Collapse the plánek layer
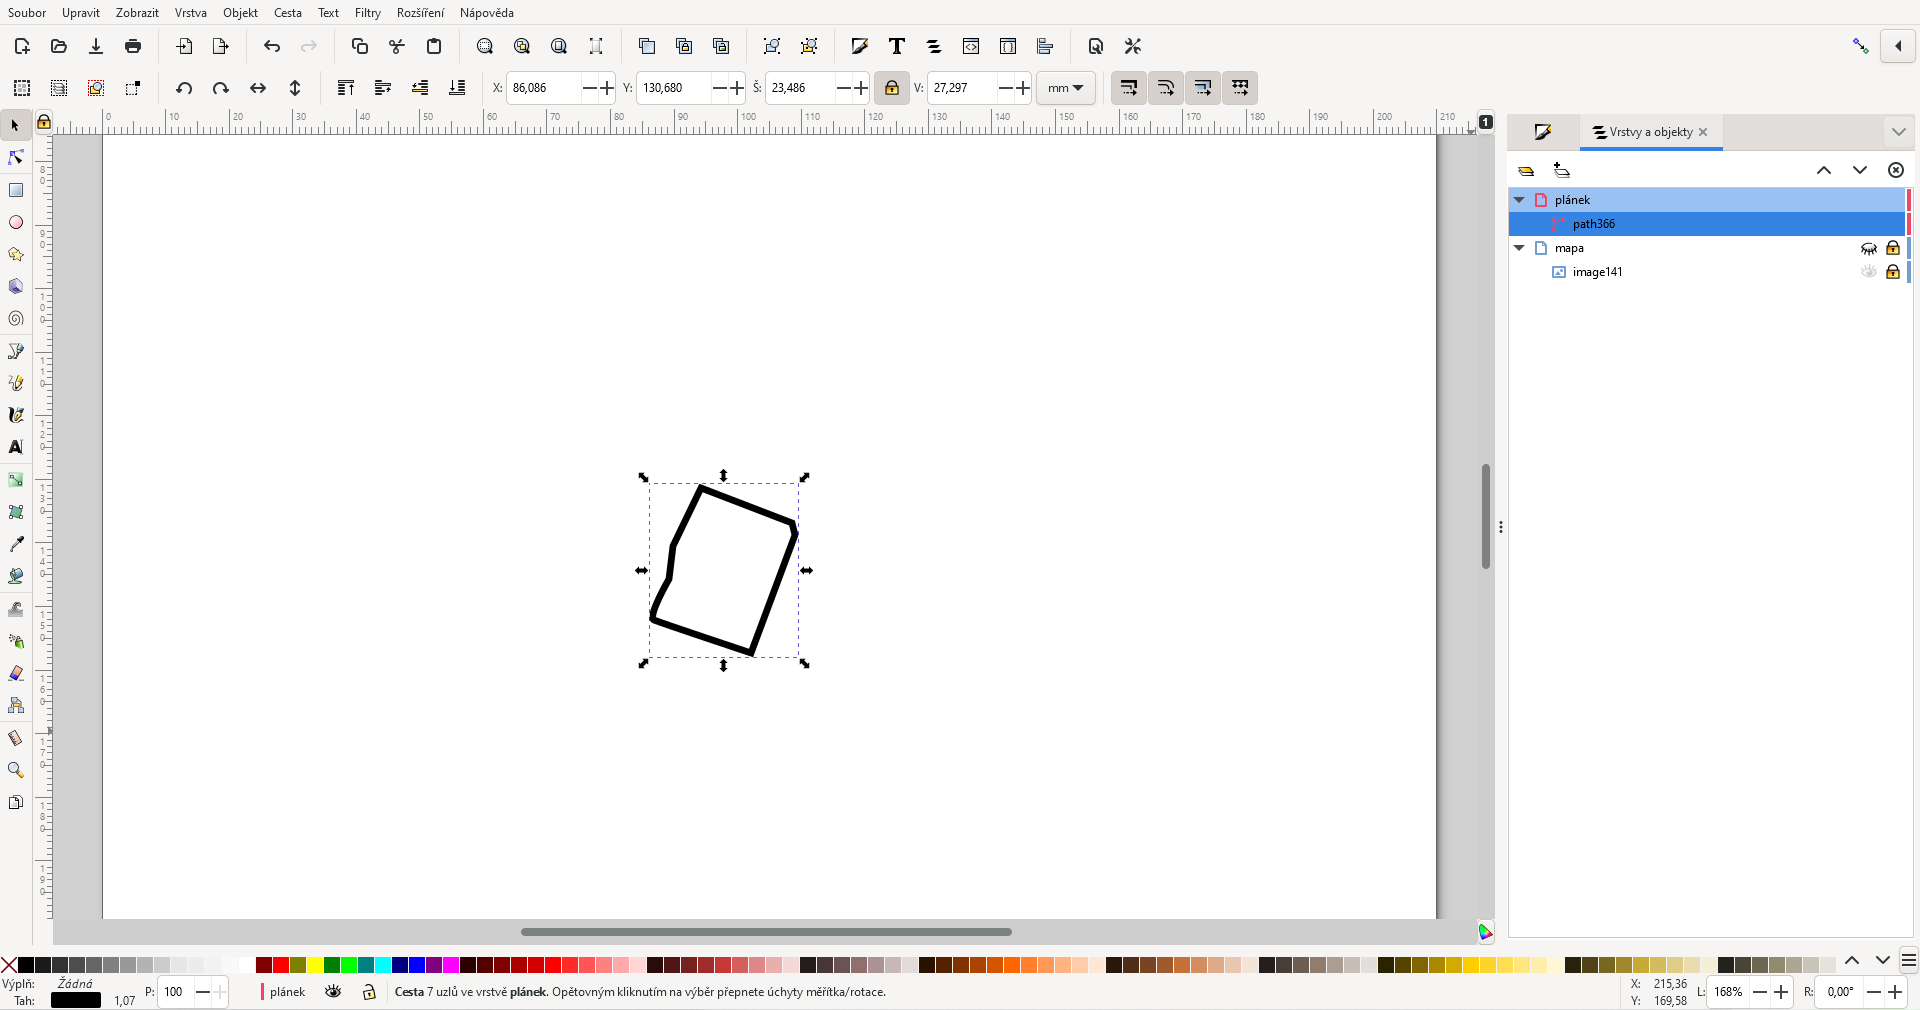The image size is (1920, 1010). pos(1519,200)
